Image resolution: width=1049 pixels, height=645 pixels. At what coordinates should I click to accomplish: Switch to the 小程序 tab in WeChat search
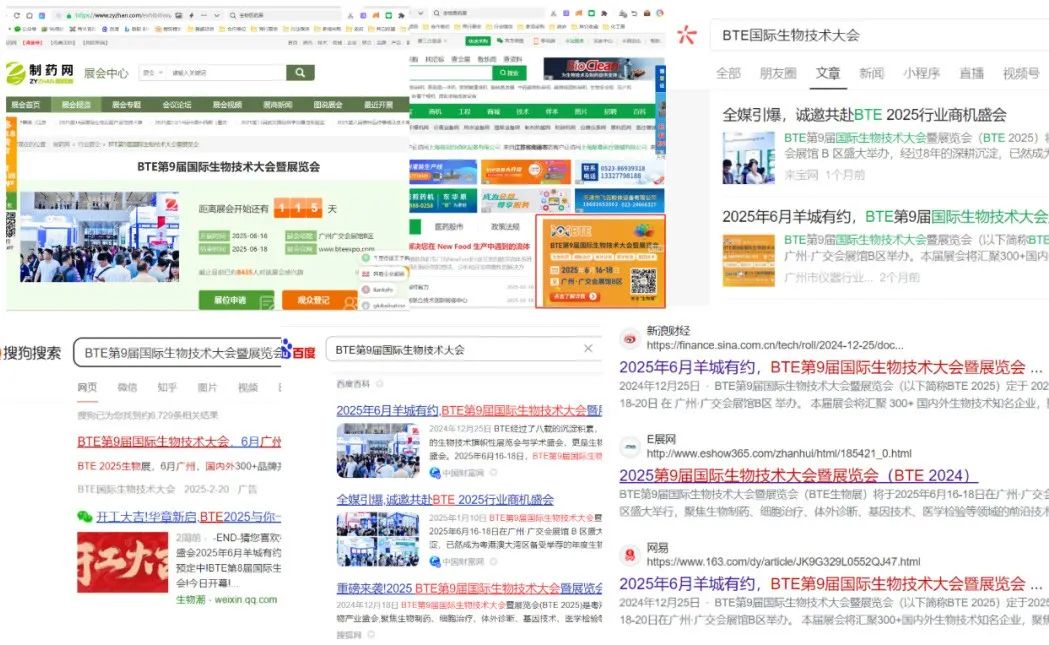coord(921,73)
